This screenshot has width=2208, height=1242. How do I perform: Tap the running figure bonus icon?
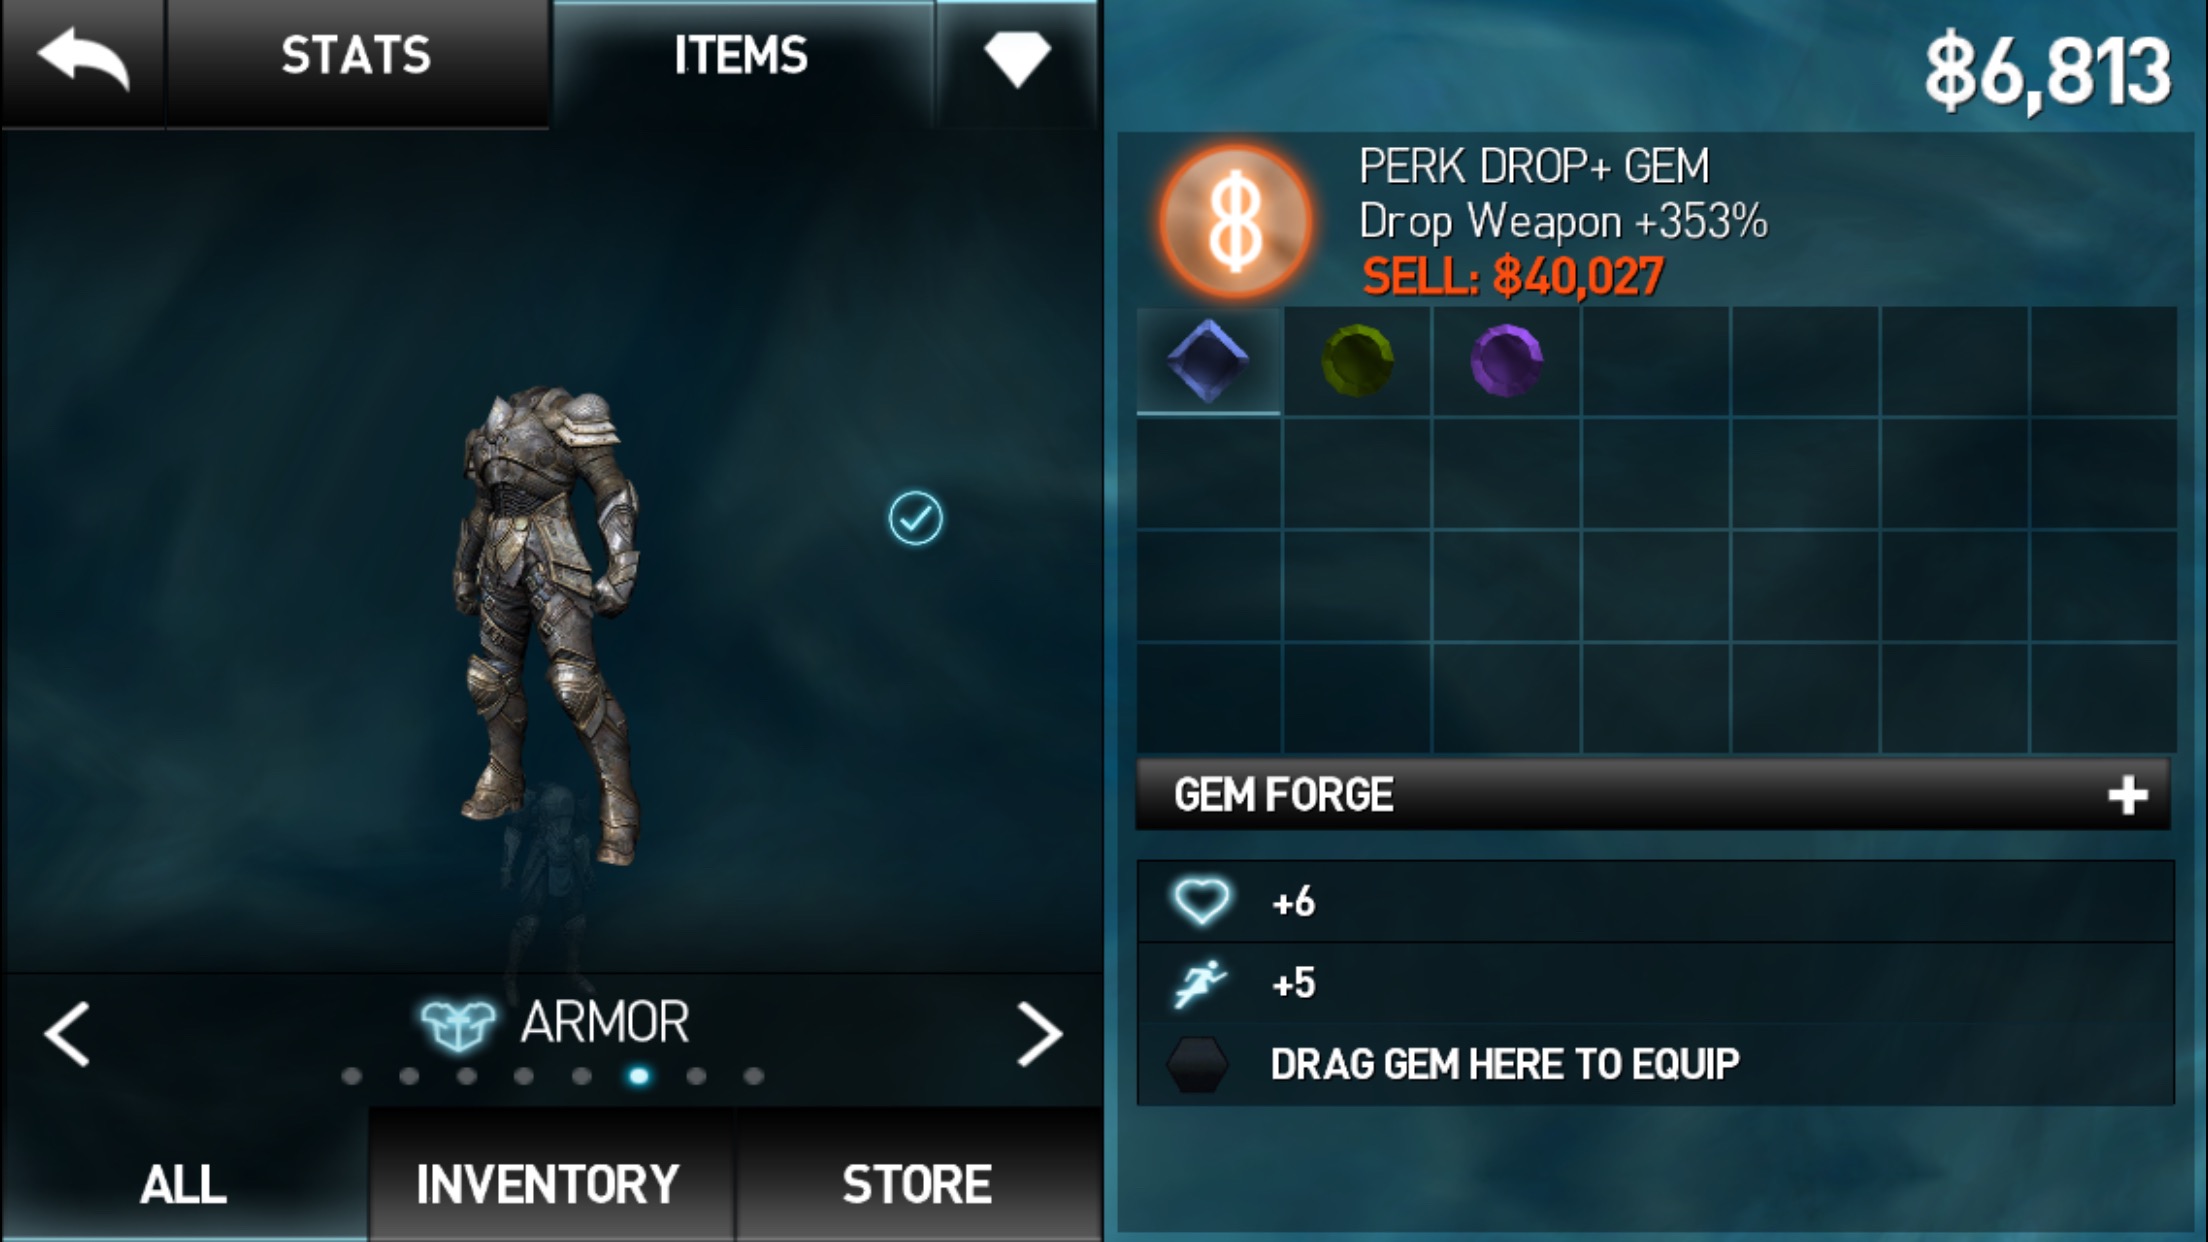point(1200,983)
